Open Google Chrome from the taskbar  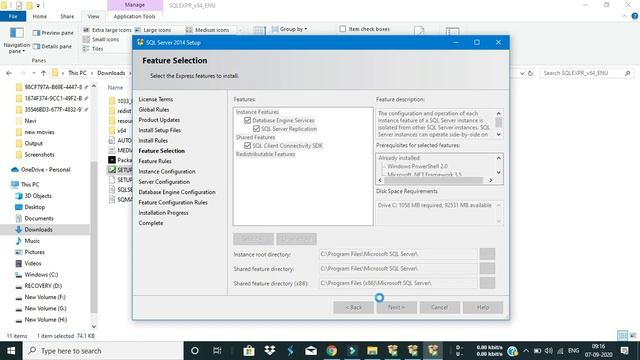click(331, 351)
